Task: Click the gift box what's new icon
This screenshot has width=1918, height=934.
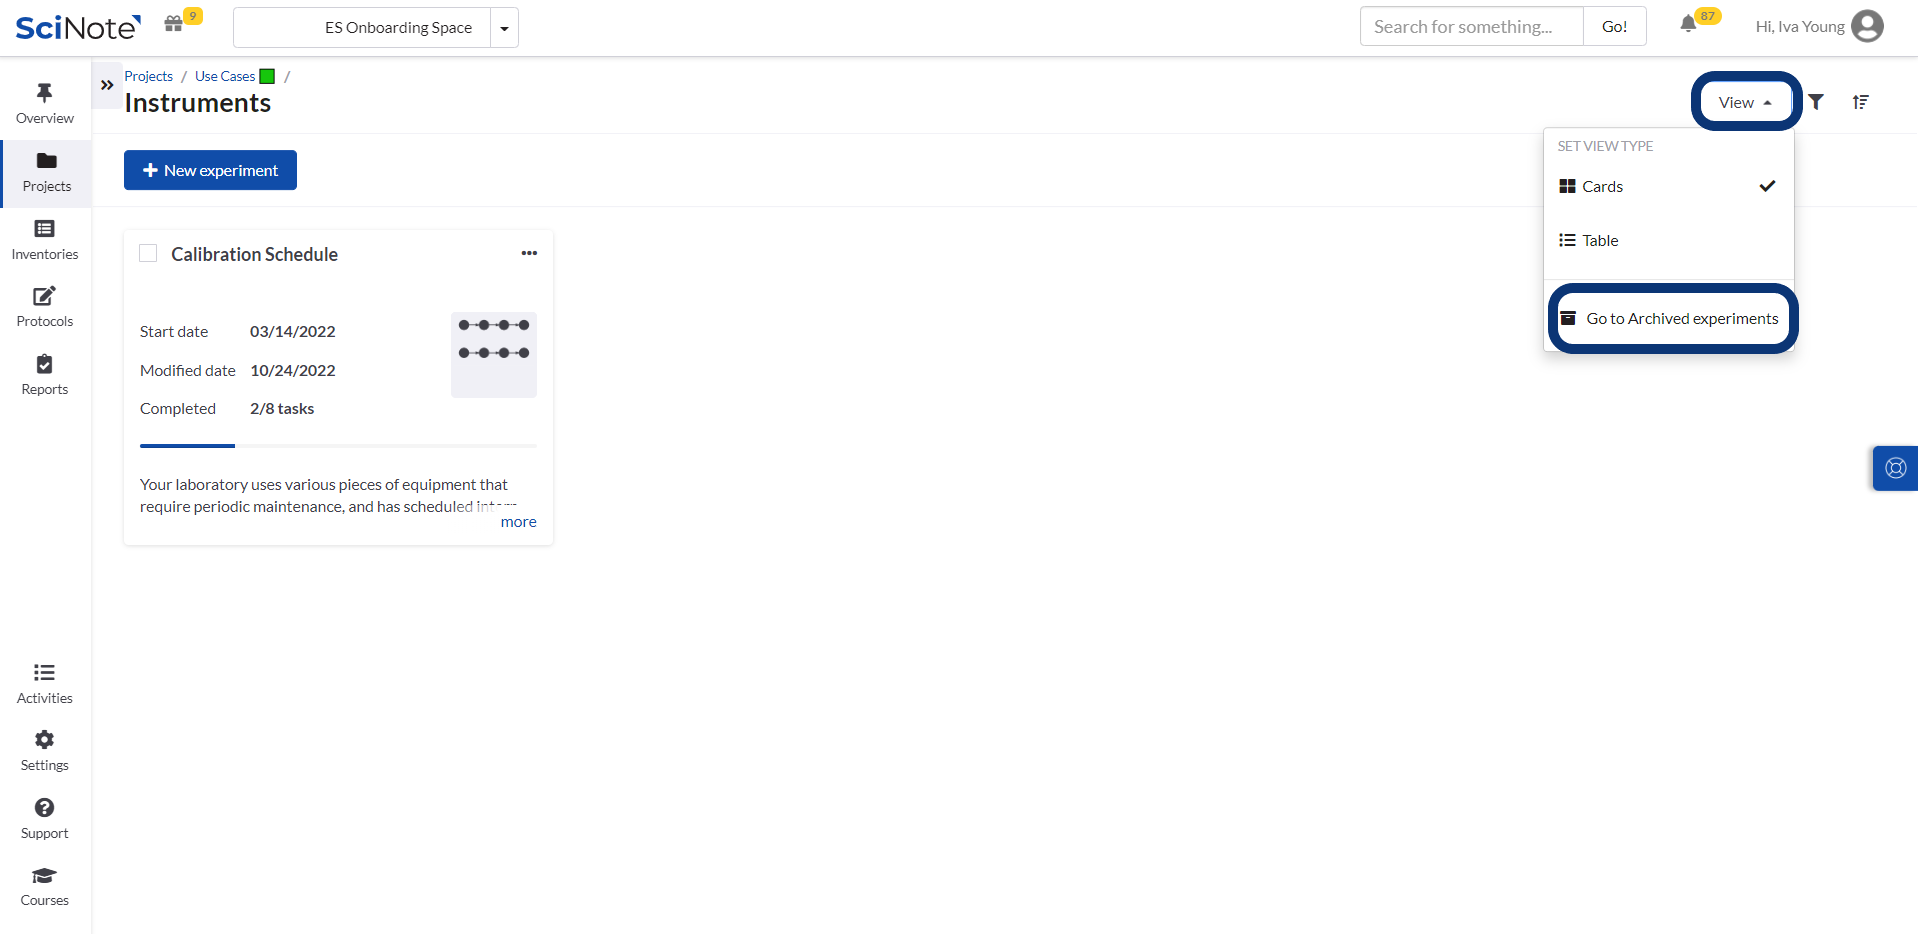Action: 174,24
